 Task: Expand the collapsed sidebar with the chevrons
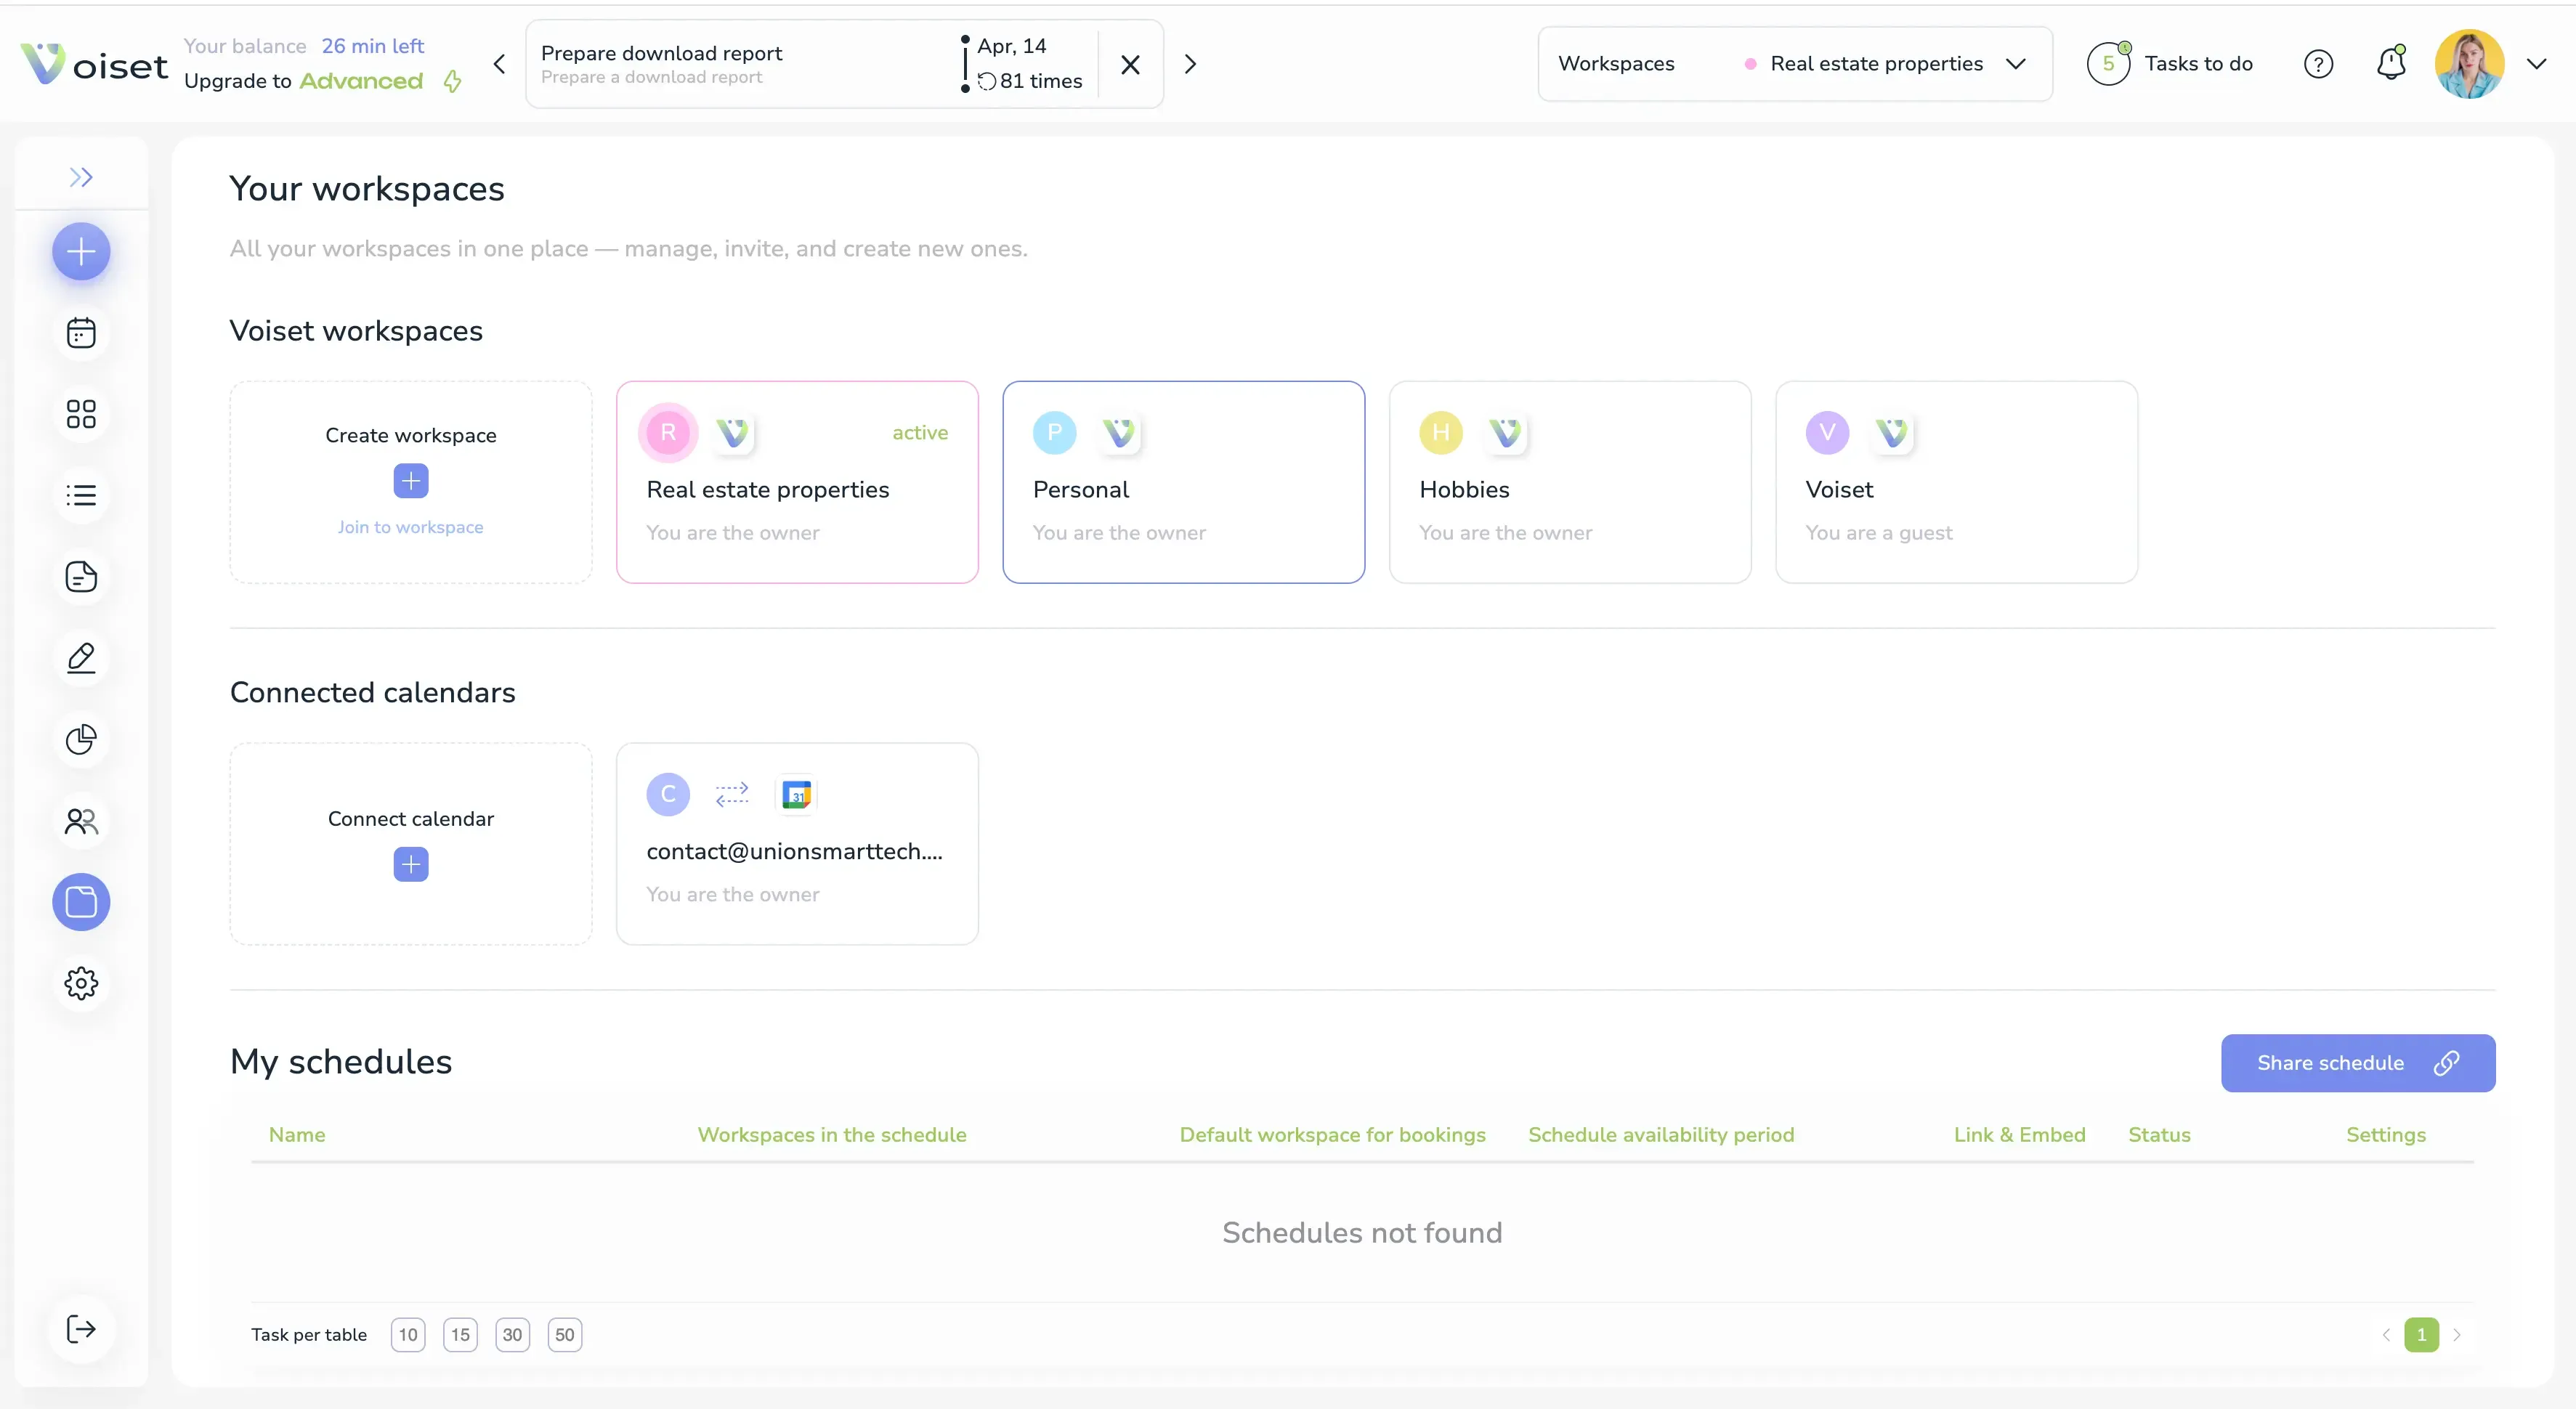point(81,177)
